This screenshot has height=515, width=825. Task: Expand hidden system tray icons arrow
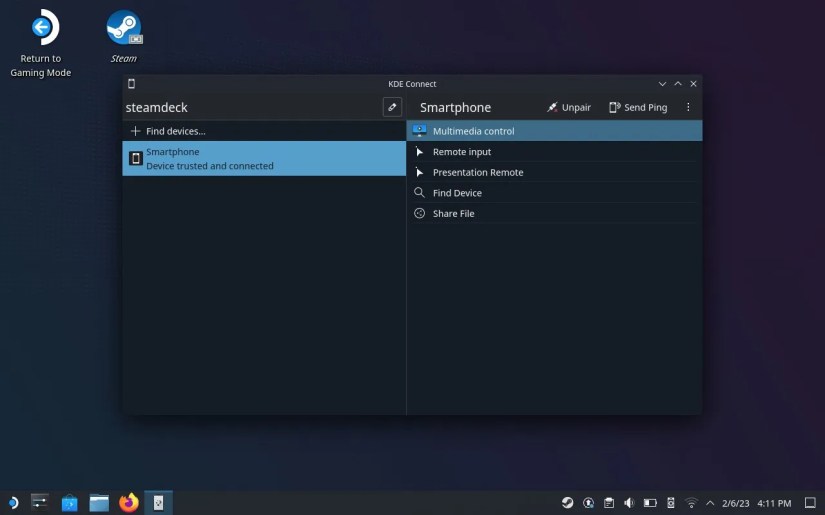(710, 503)
